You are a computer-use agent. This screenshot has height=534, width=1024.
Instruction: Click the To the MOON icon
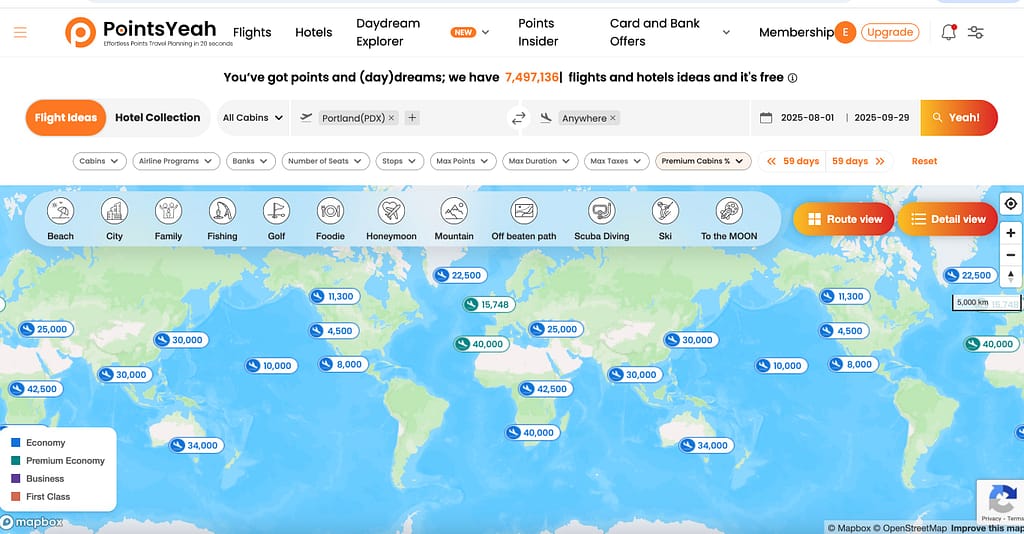tap(728, 211)
